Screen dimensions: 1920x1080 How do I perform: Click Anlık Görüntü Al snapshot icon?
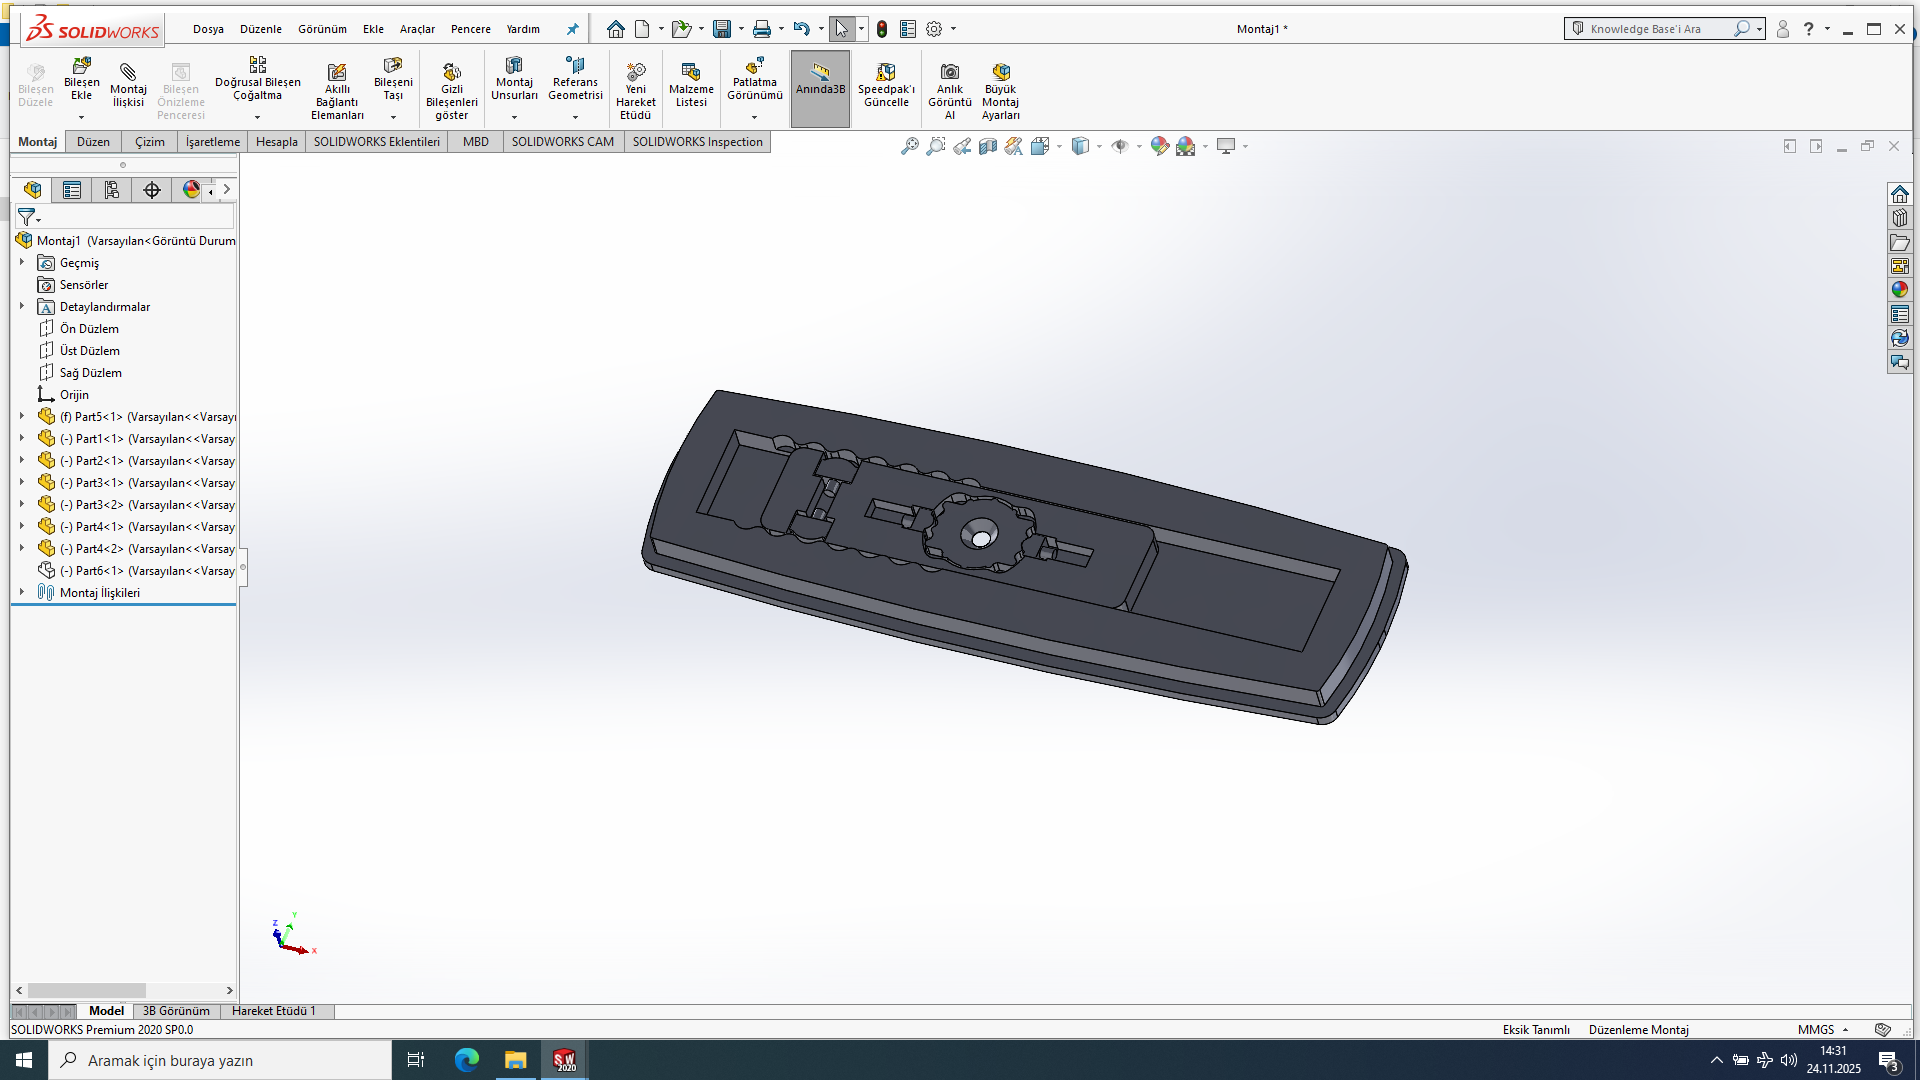tap(949, 73)
